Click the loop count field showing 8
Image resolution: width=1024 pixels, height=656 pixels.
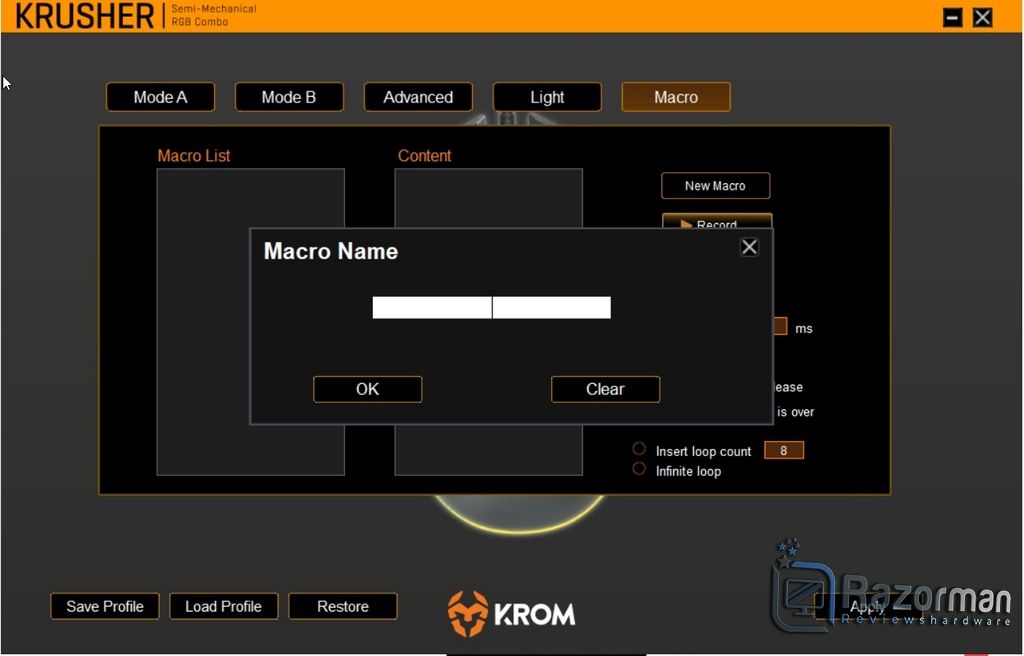click(x=784, y=450)
